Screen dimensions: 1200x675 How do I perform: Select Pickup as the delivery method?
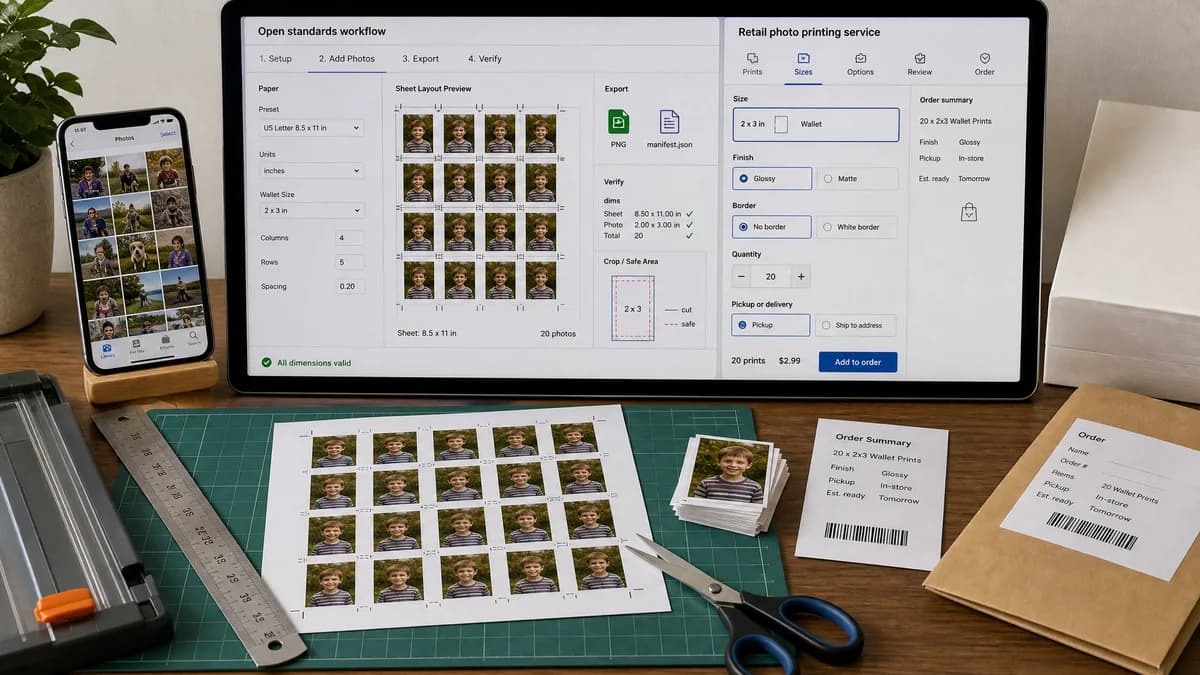point(771,325)
